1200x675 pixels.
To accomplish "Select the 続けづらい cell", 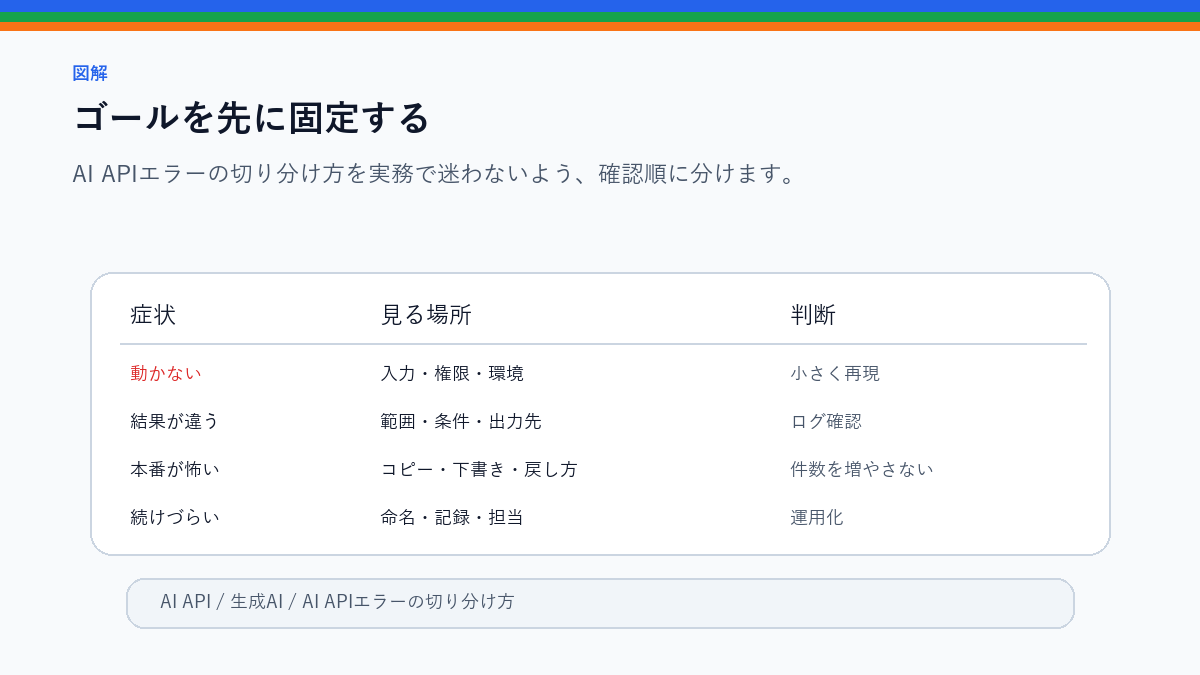I will coord(175,517).
